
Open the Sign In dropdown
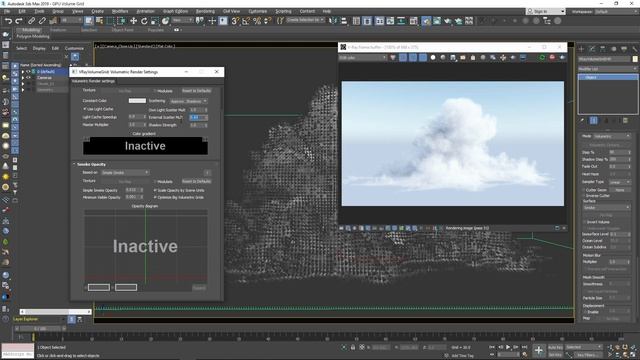coord(545,11)
